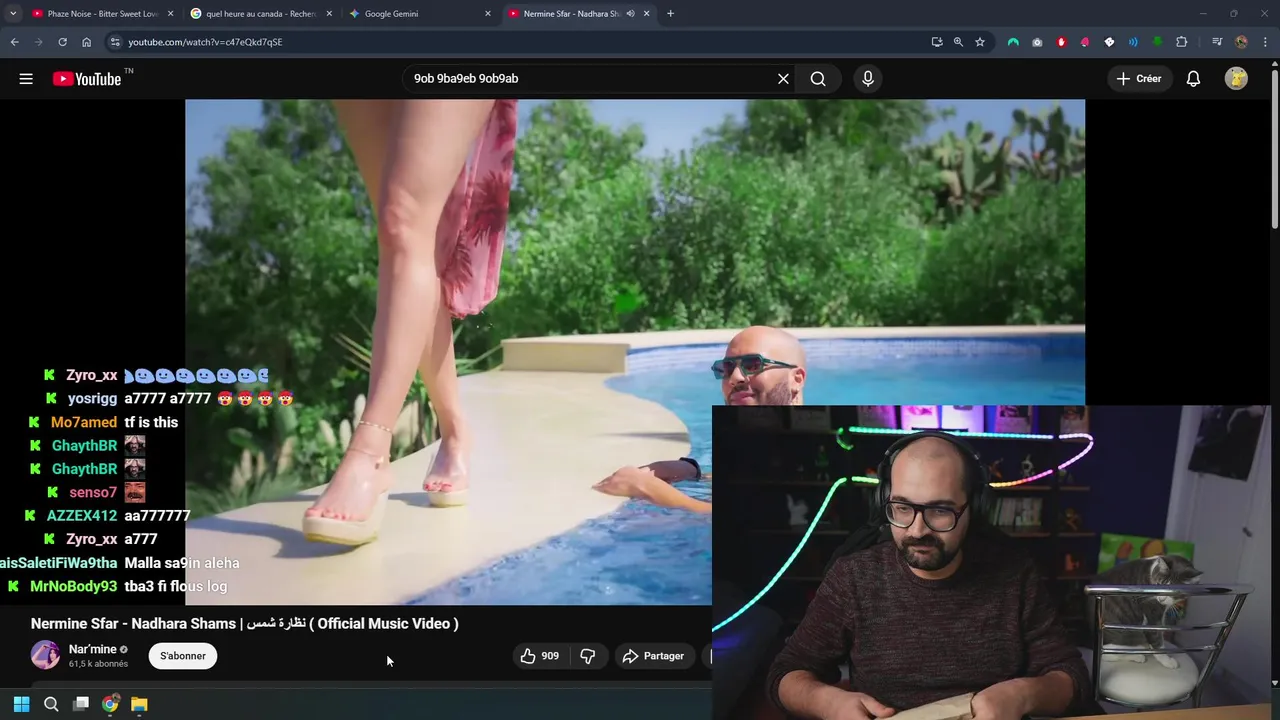Click the '61,5 k abonnés' subscriber count
This screenshot has height=720, width=1280.
(98, 664)
